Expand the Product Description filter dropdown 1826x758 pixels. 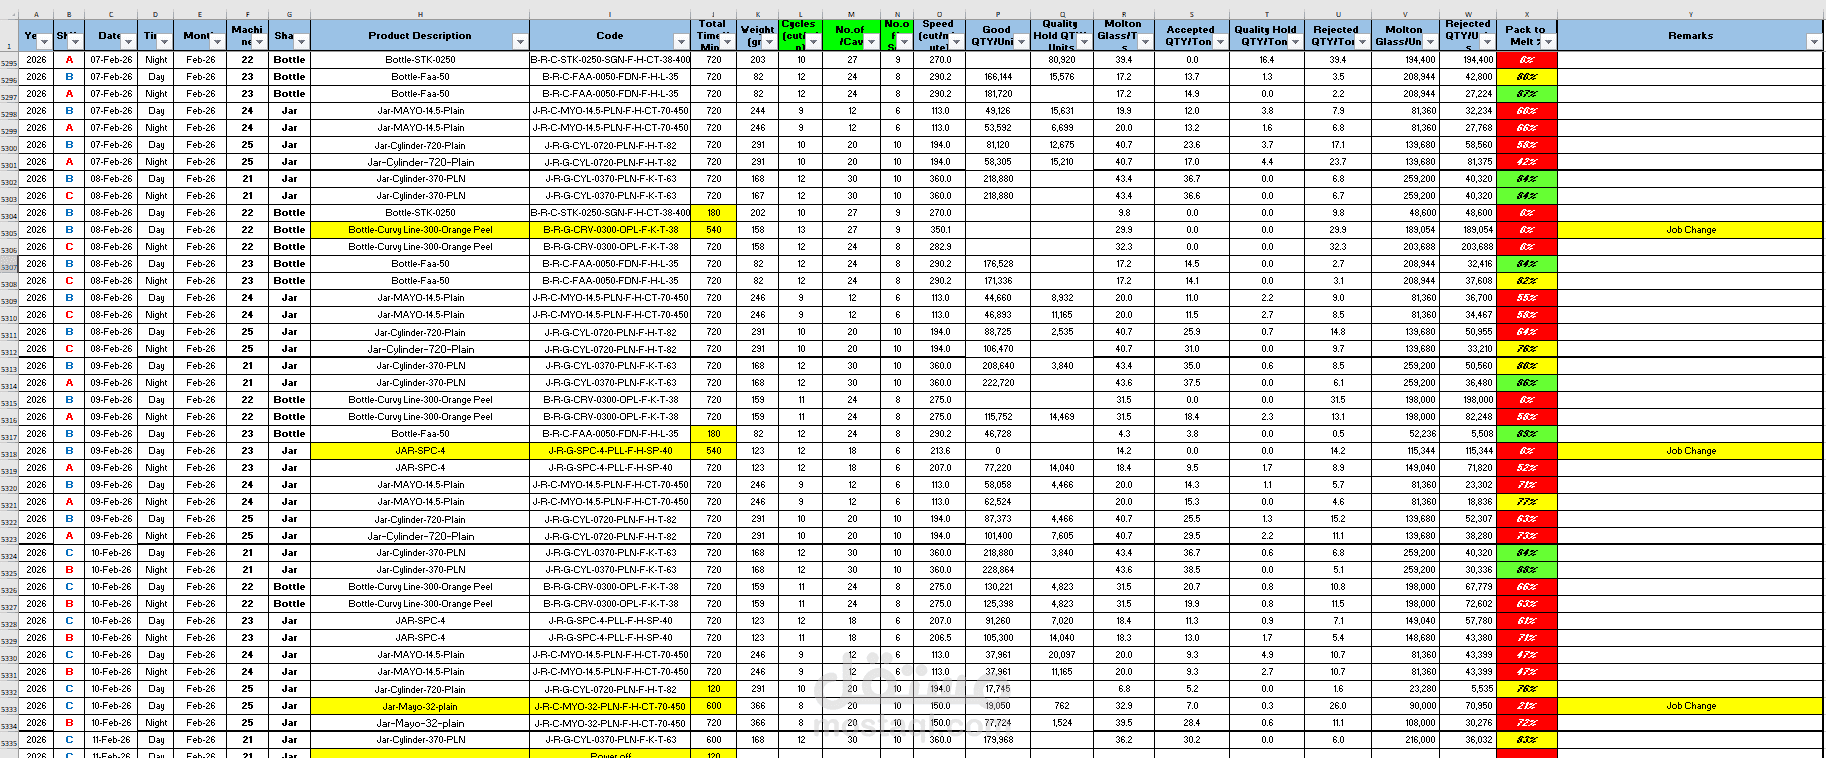point(520,42)
